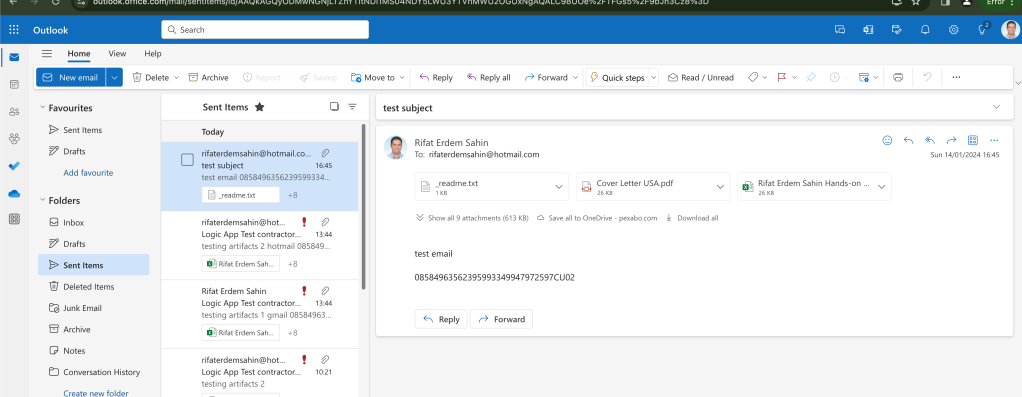This screenshot has height=397, width=1022.
Task: Click Add favourite link
Action: coord(88,173)
